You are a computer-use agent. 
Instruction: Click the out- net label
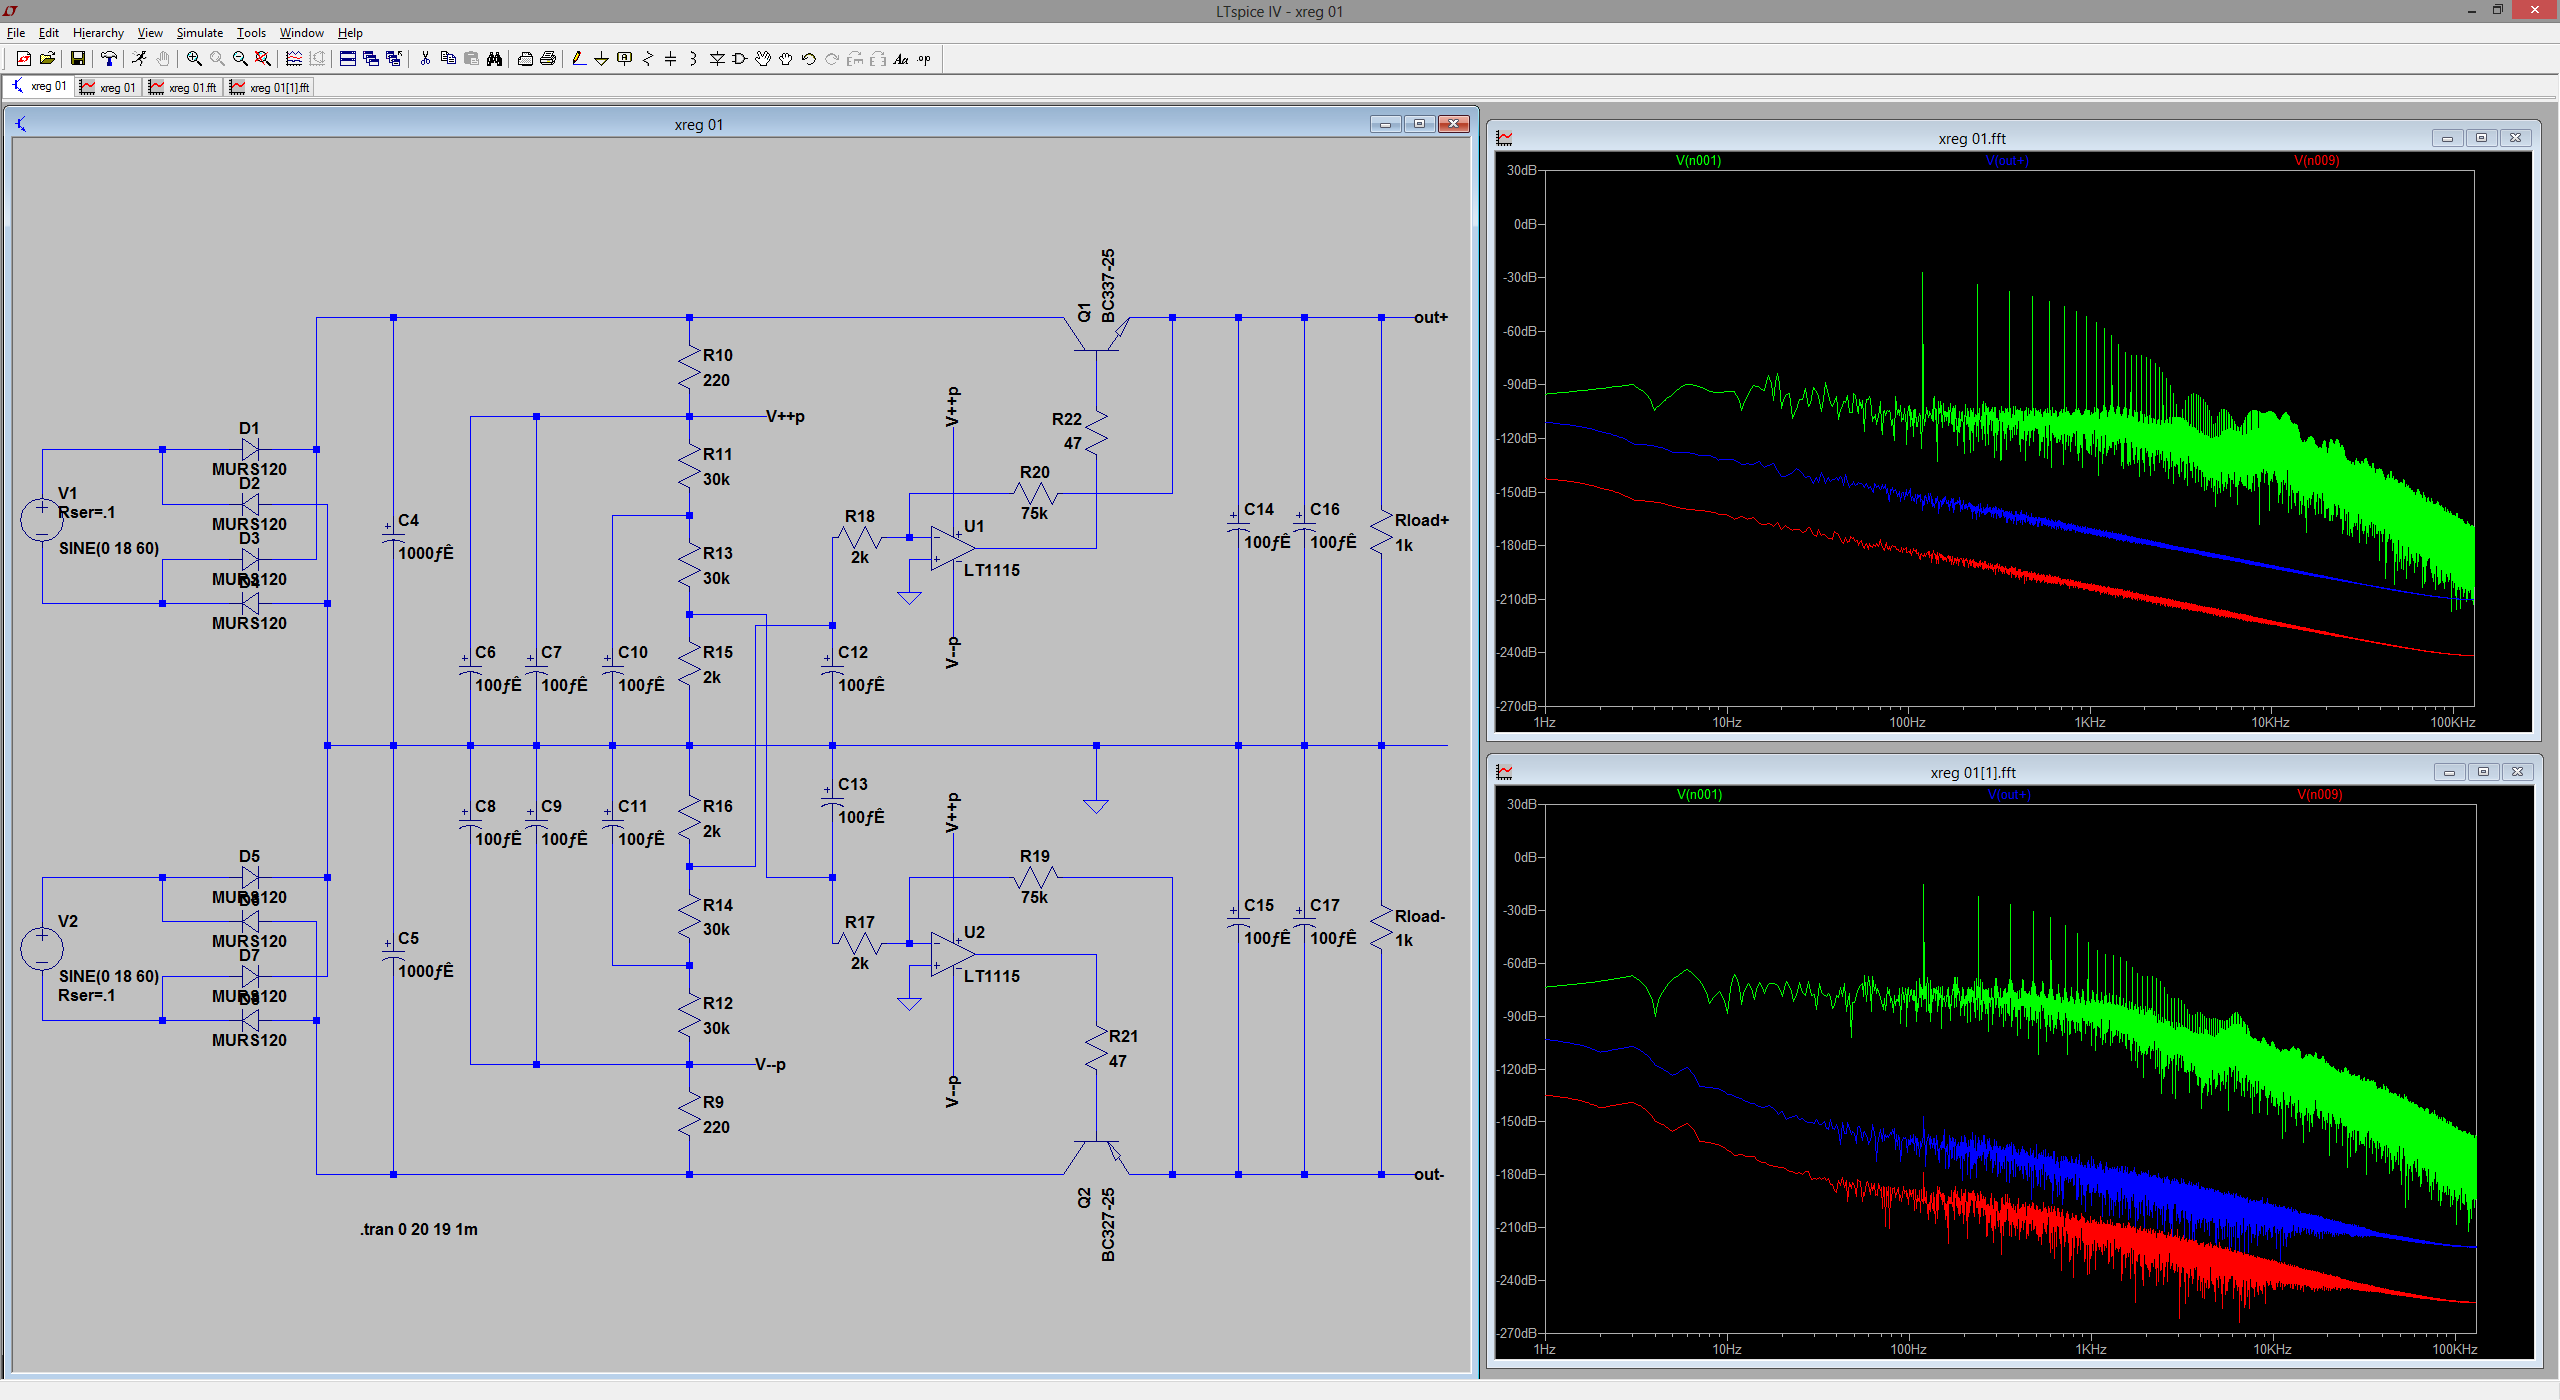tap(1429, 1174)
